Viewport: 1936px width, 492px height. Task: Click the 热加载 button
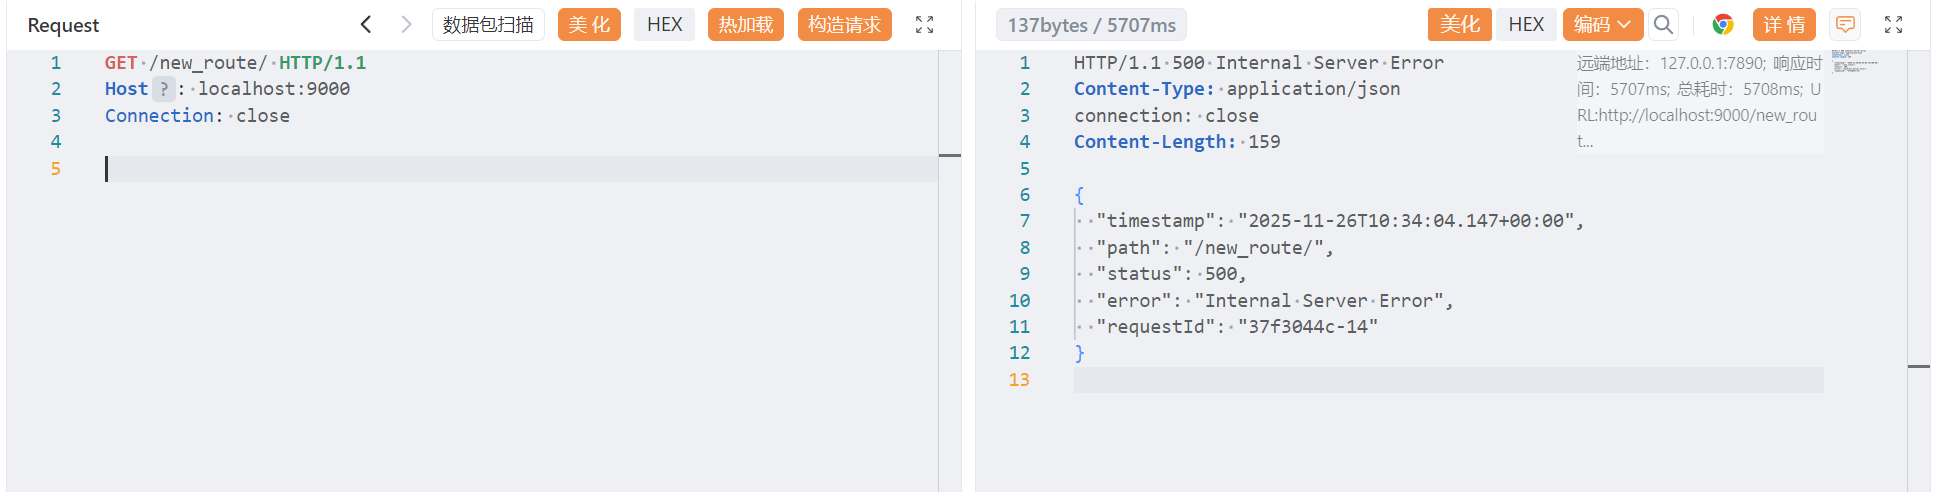point(745,24)
